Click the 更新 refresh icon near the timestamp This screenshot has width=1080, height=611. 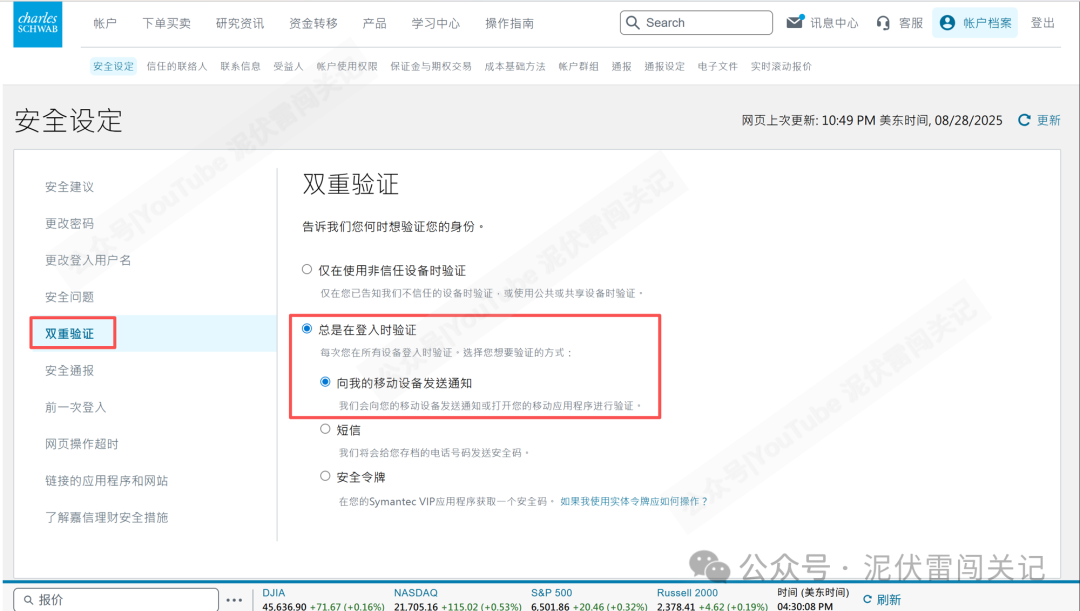pos(1022,119)
